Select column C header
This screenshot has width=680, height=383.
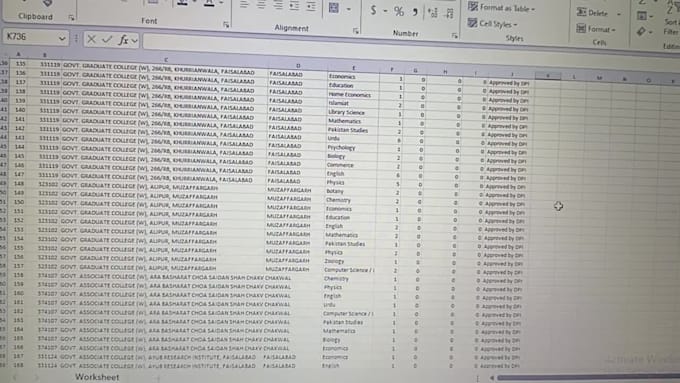click(165, 59)
